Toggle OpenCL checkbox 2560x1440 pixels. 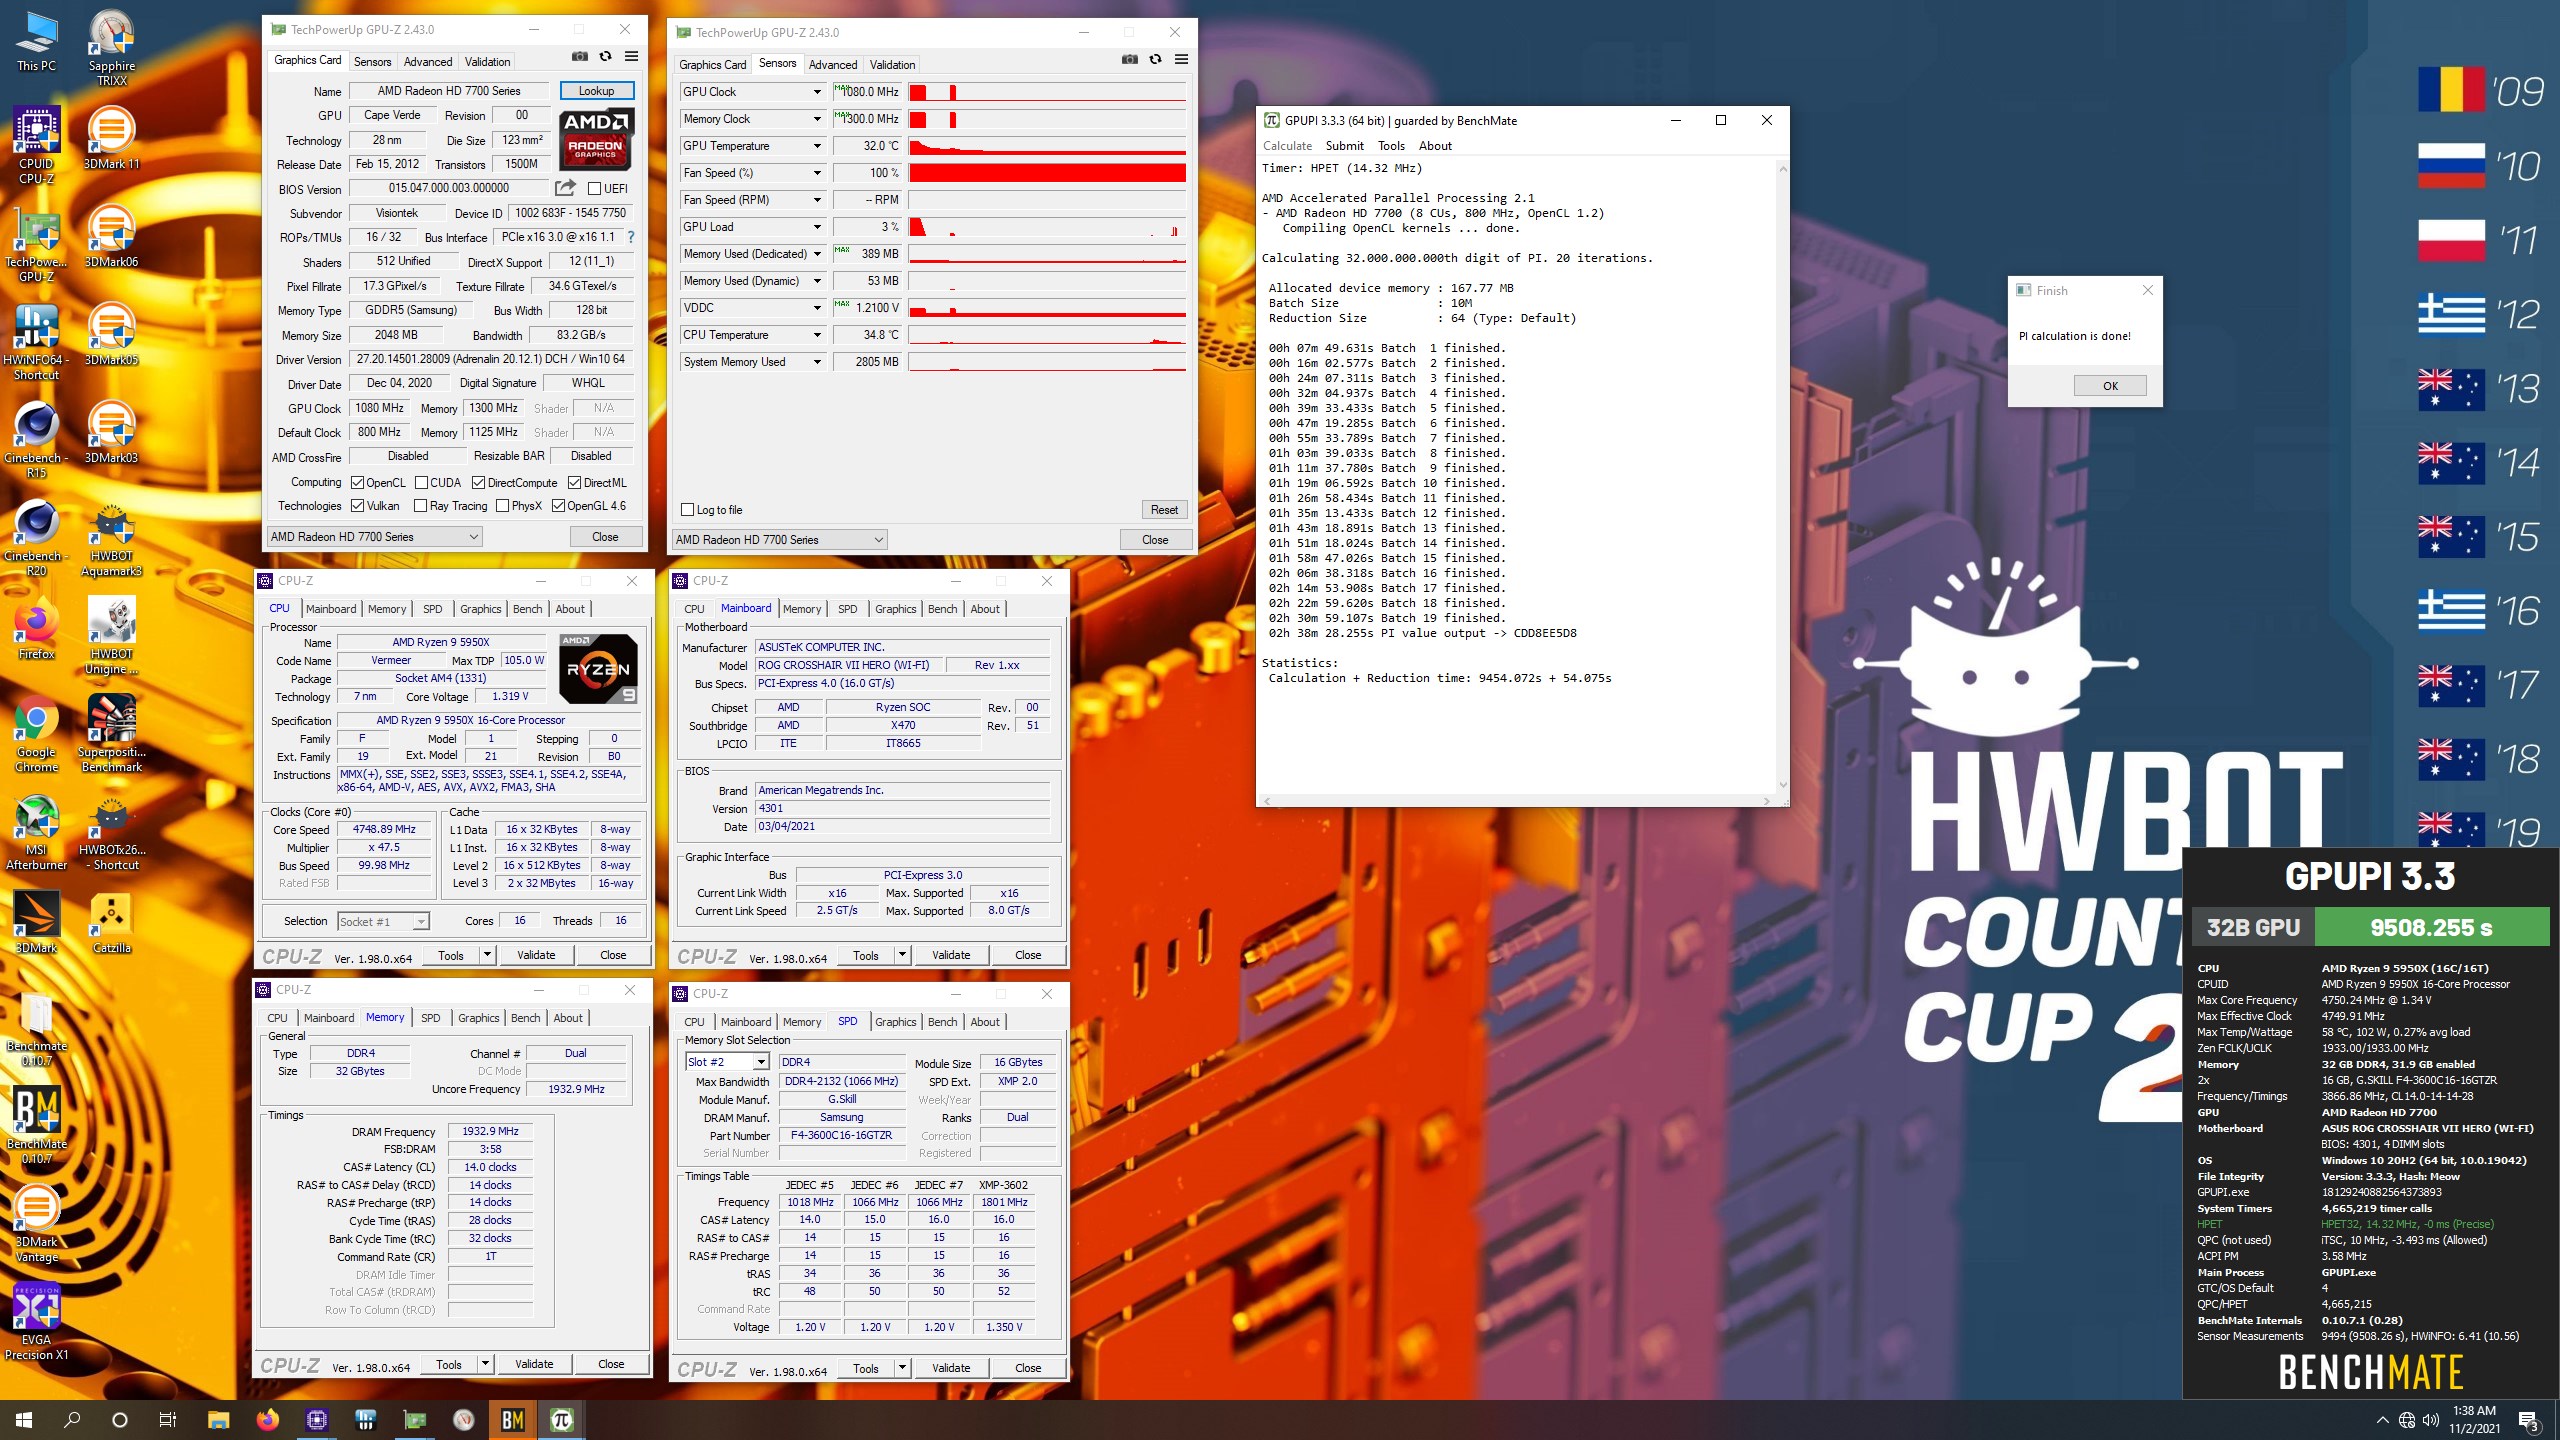pos(357,483)
